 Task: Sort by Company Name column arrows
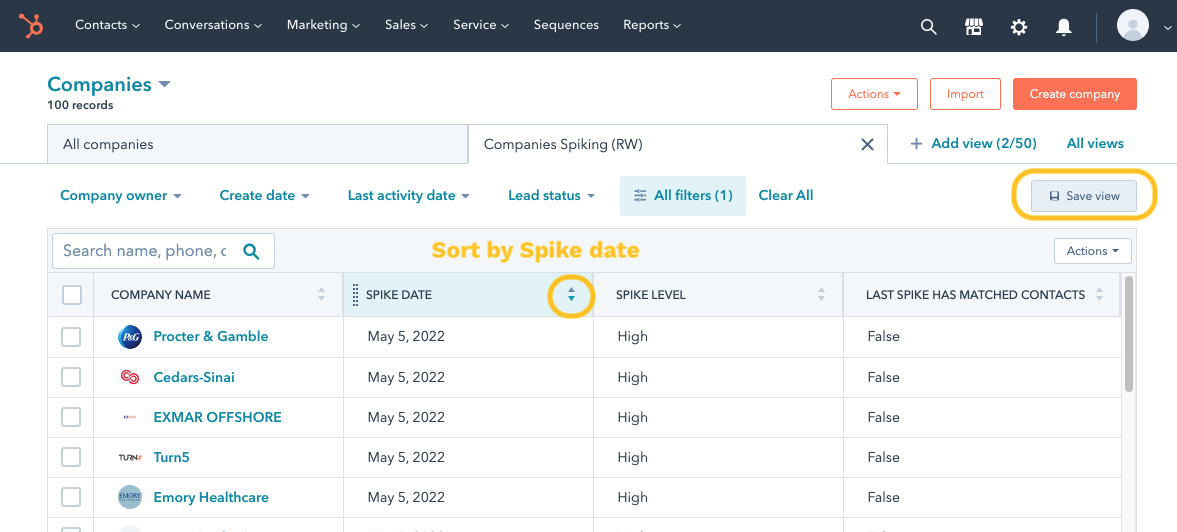[321, 295]
